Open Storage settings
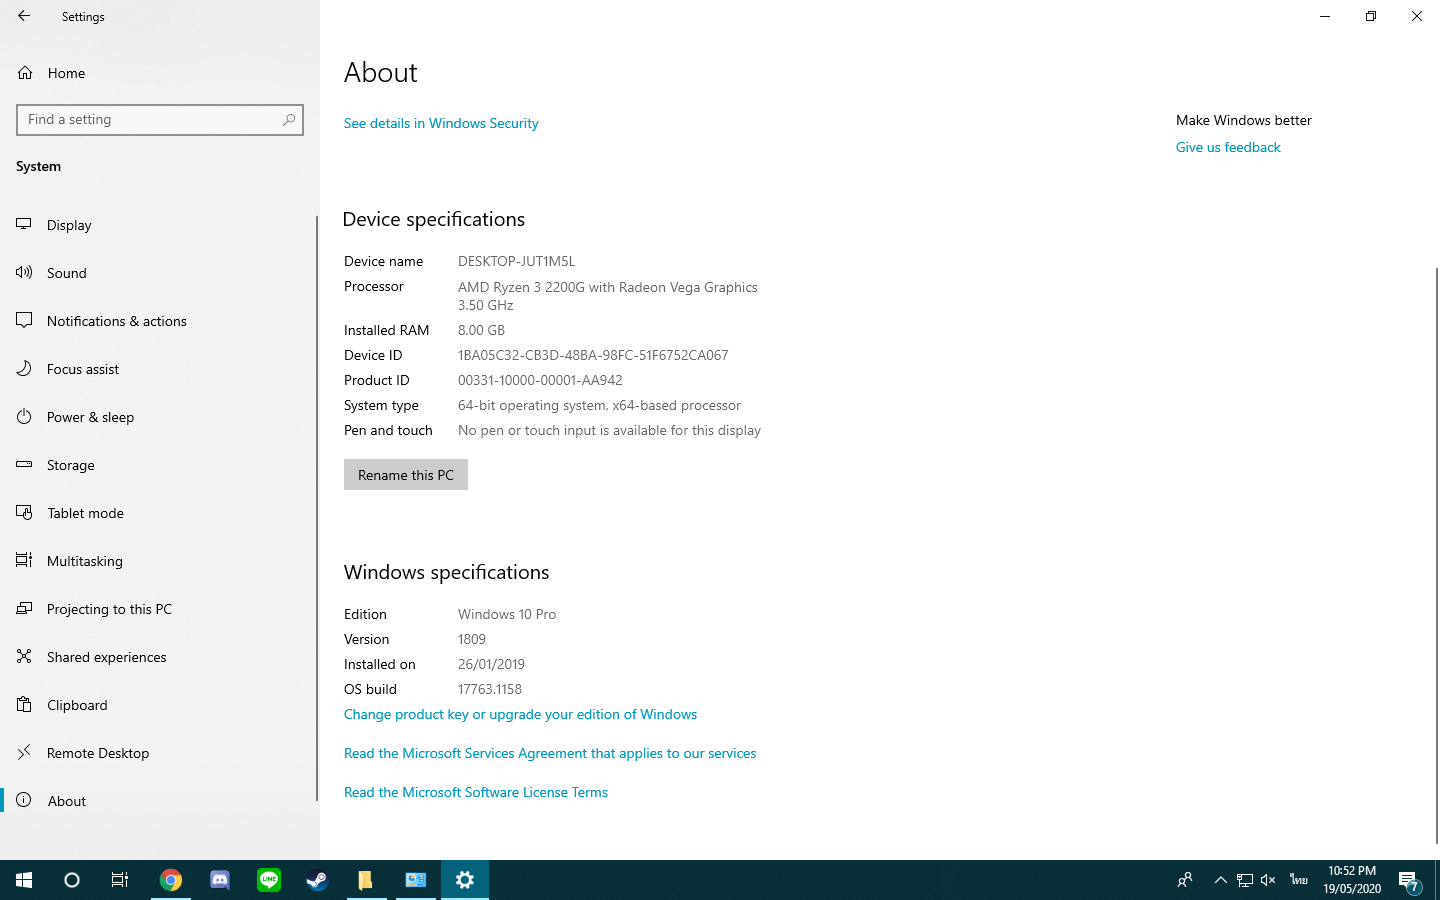 160,465
